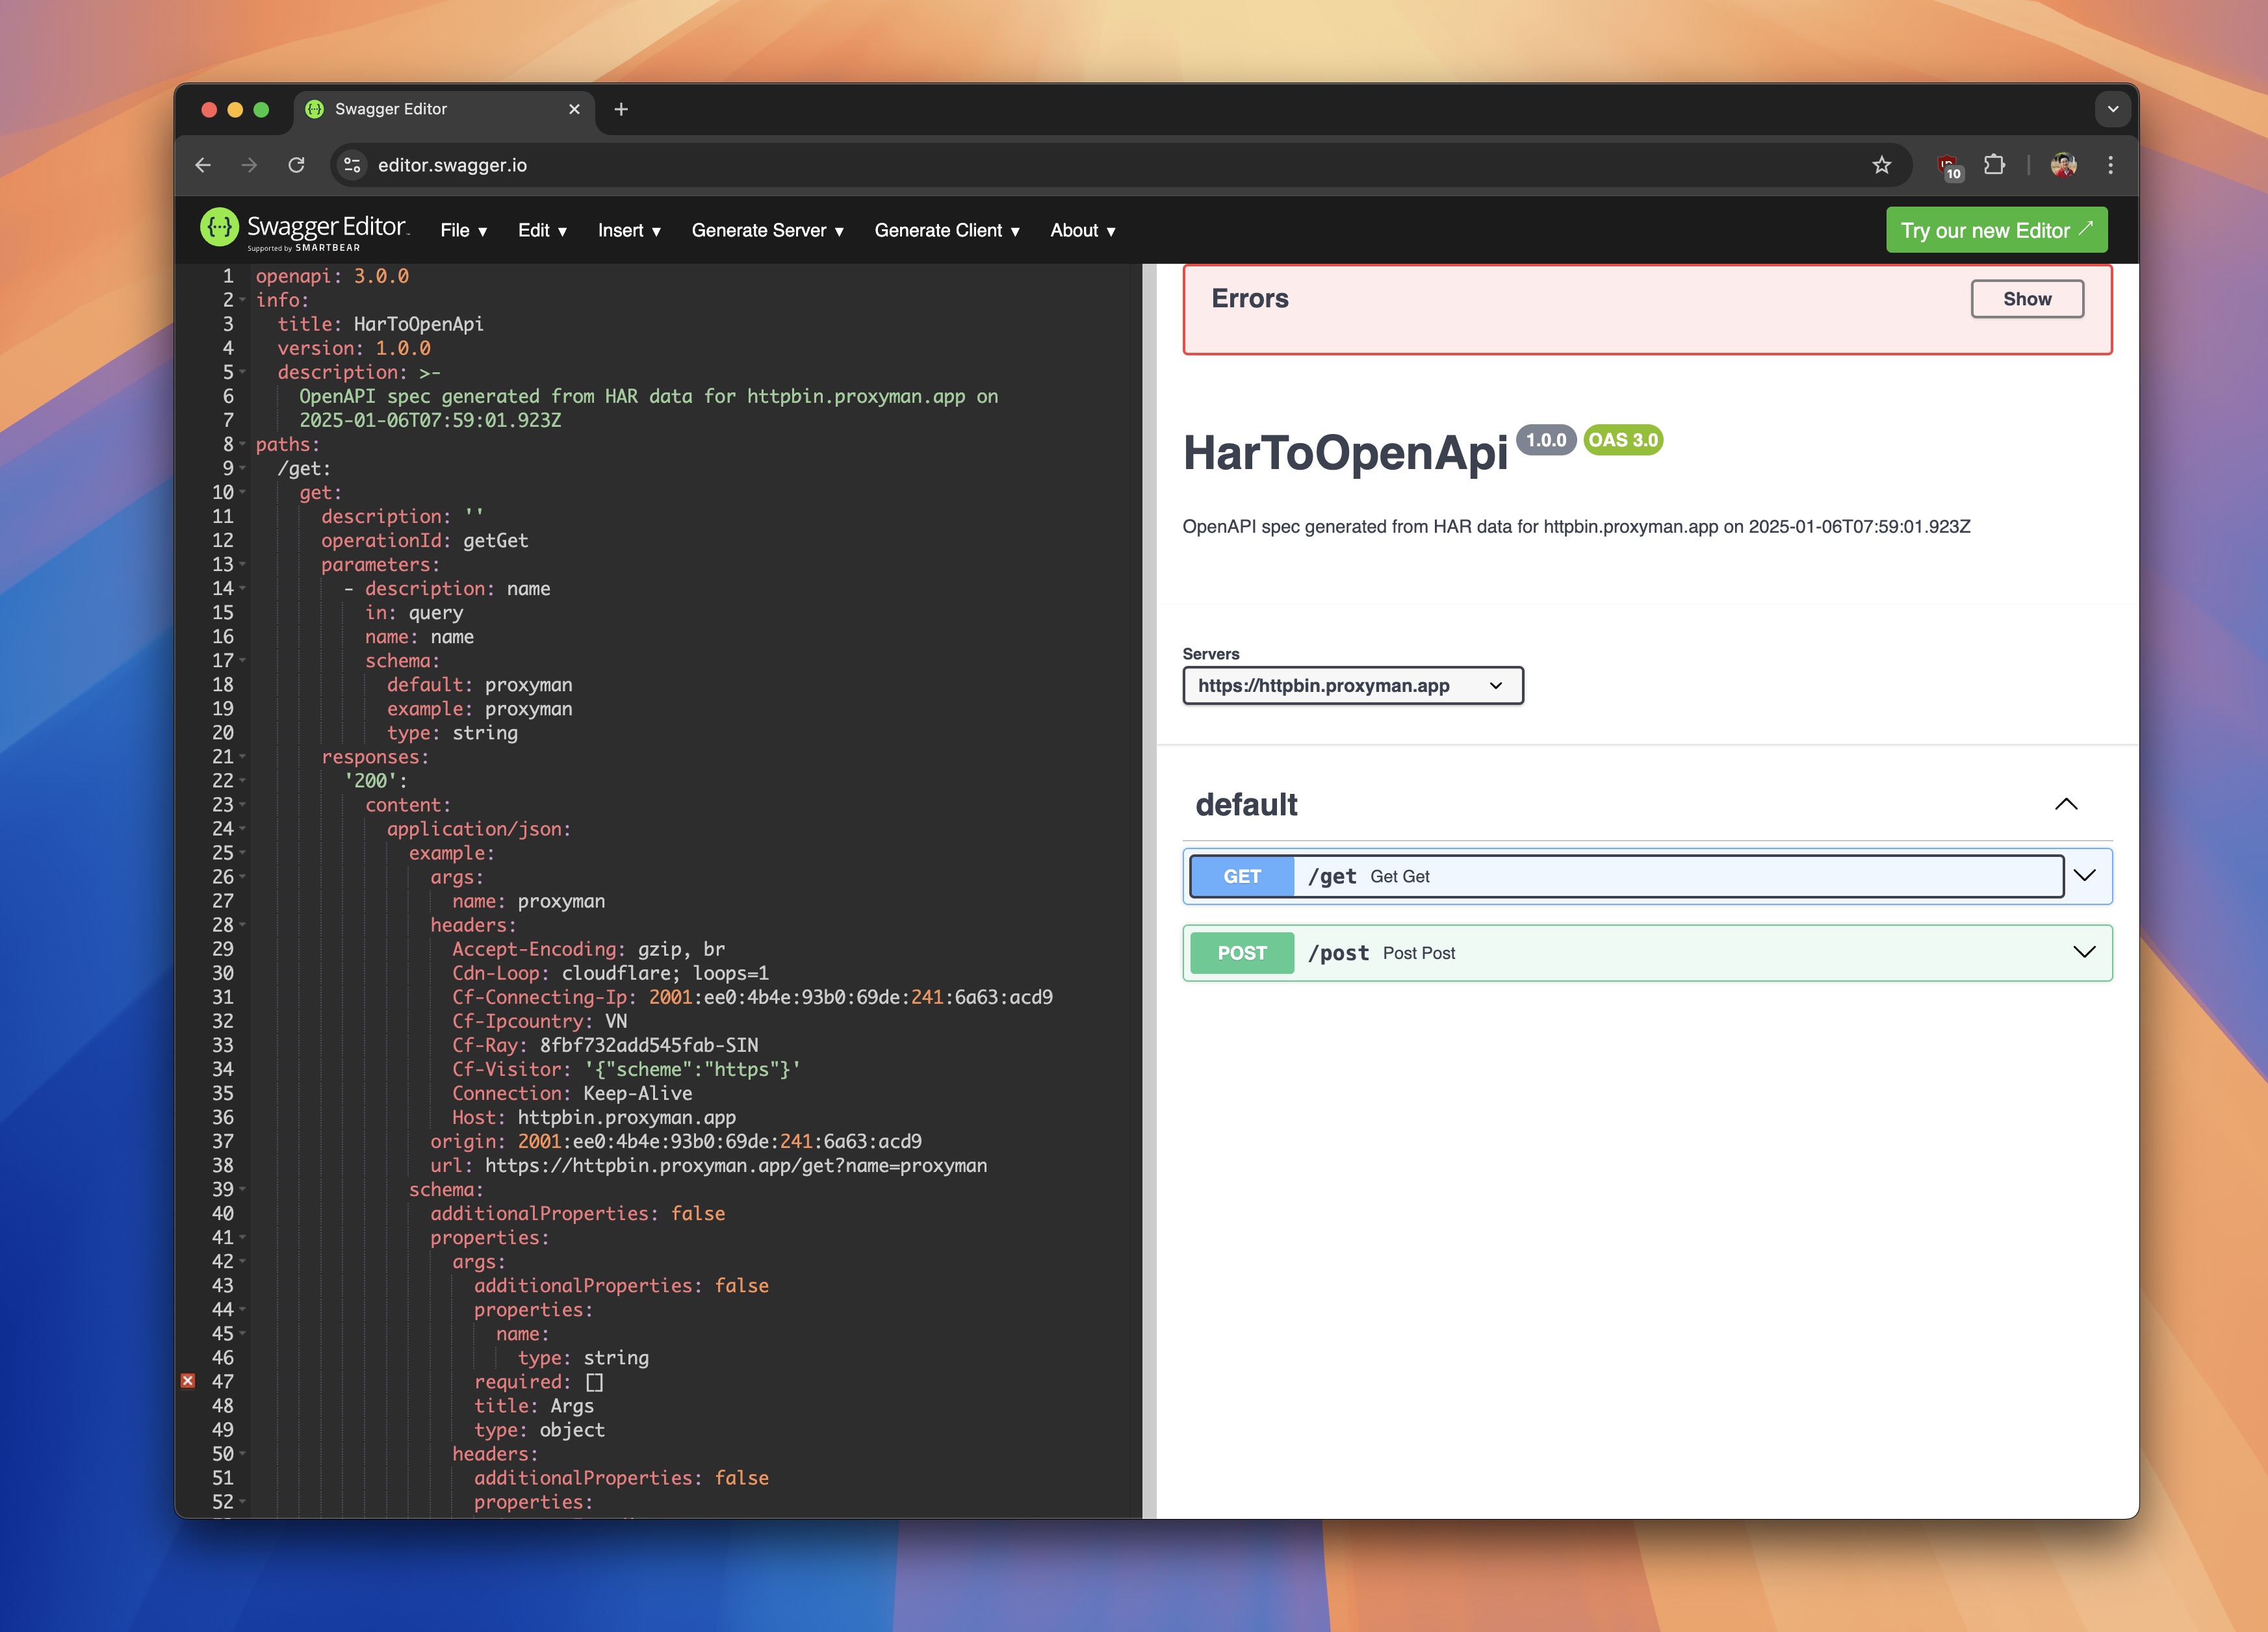Screen dimensions: 2268x1632
Task: Fold the responses block at line 21
Action: point(242,757)
